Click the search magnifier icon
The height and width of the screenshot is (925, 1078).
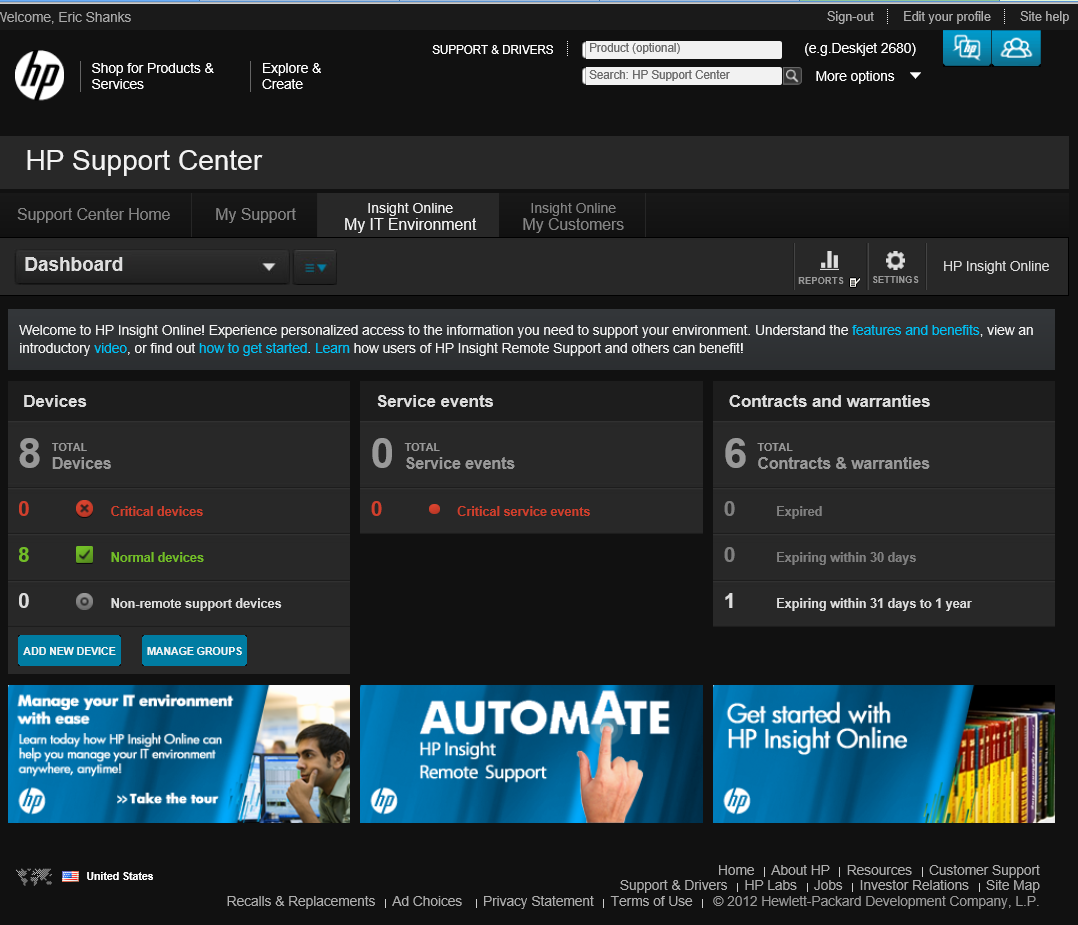point(791,76)
